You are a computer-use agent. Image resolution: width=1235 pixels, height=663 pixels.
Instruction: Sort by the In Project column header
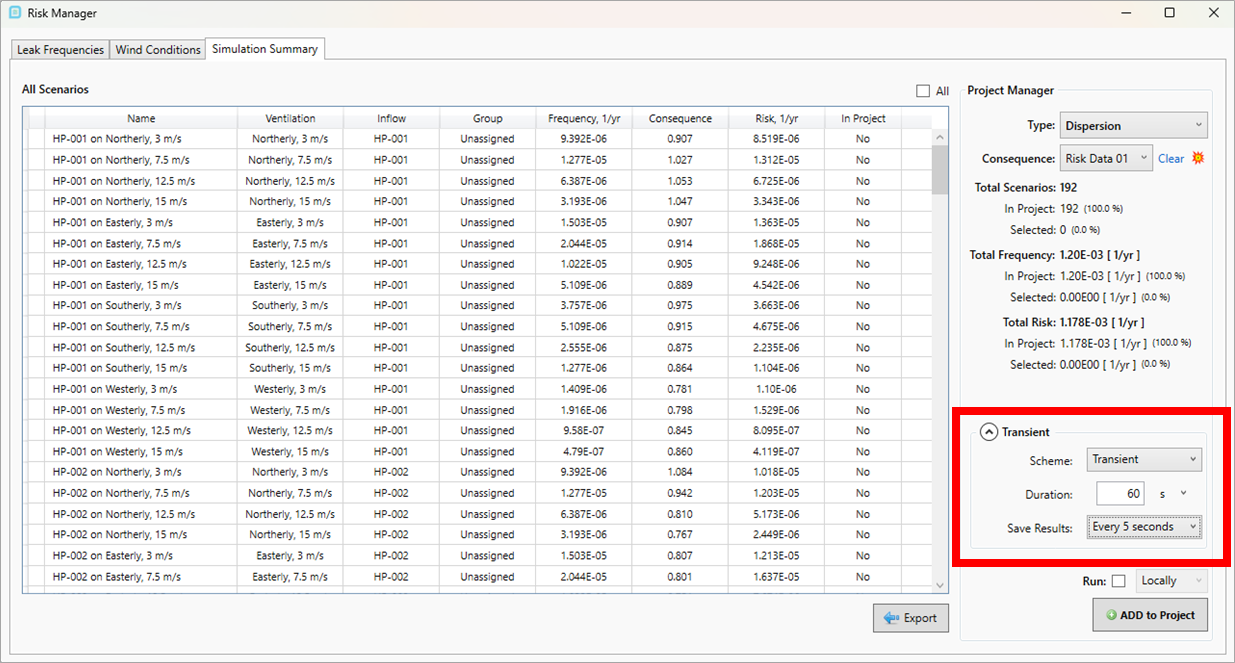click(863, 118)
